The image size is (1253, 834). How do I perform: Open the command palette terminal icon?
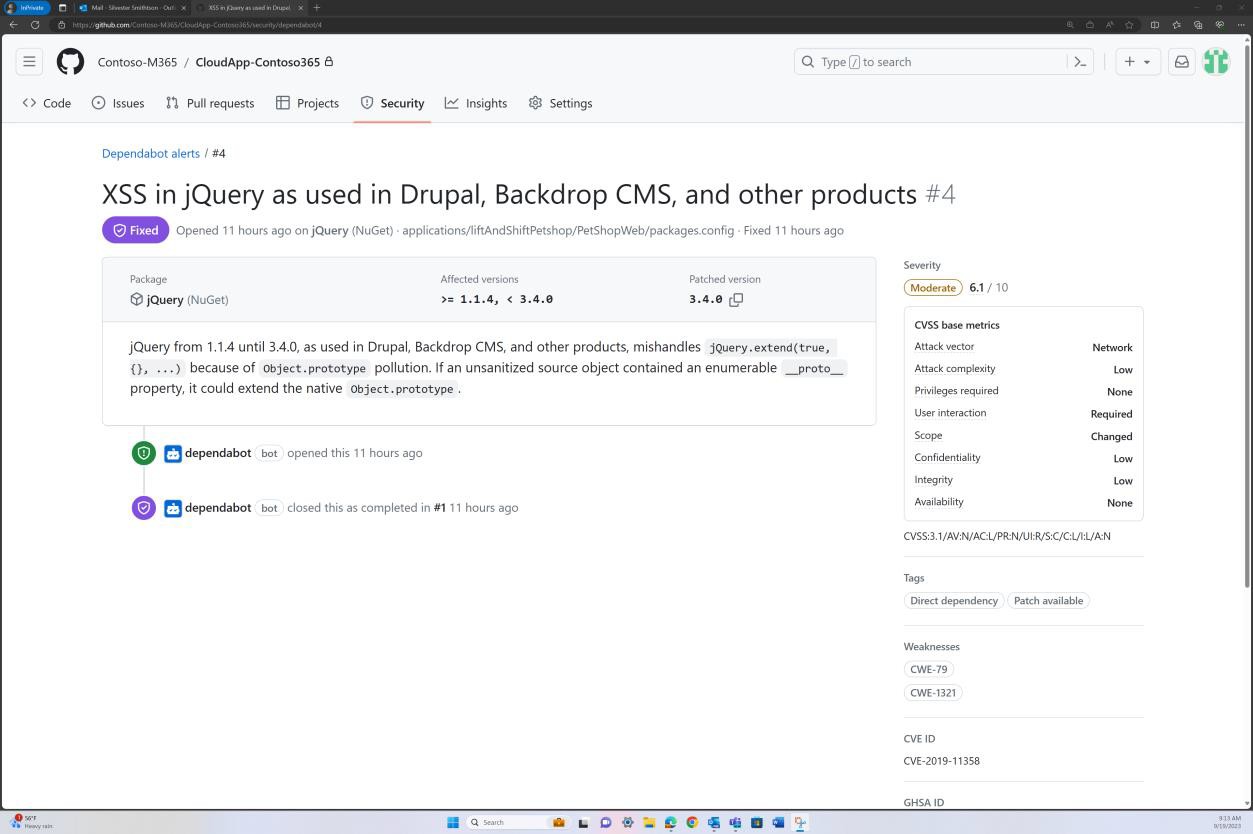point(1080,61)
